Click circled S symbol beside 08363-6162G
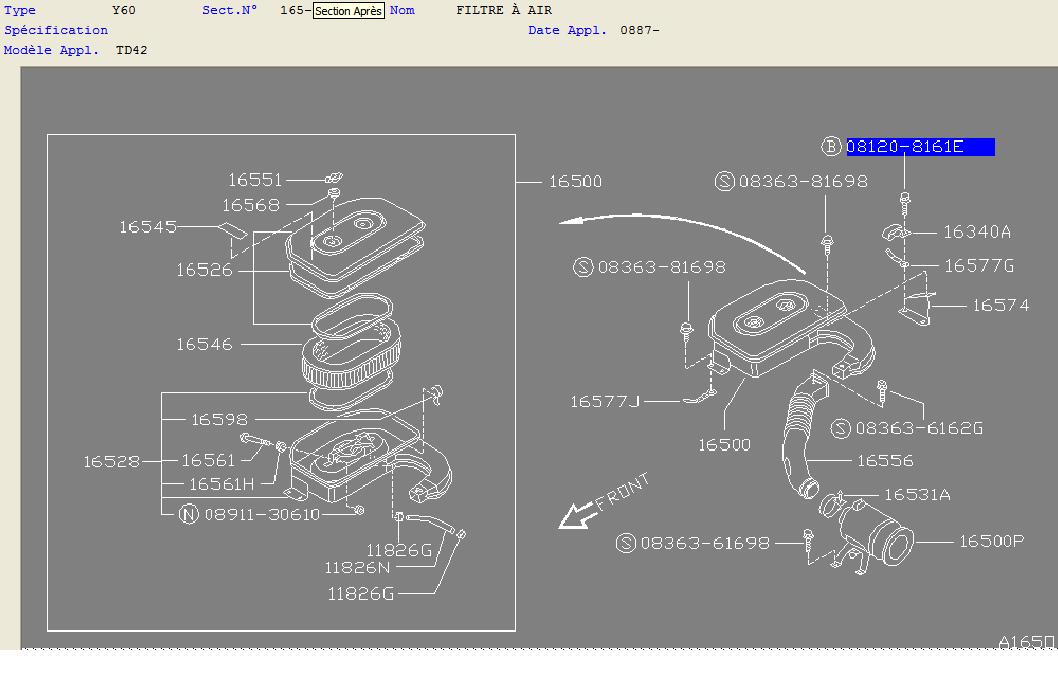Viewport: 1058px width, 698px height. coord(840,428)
